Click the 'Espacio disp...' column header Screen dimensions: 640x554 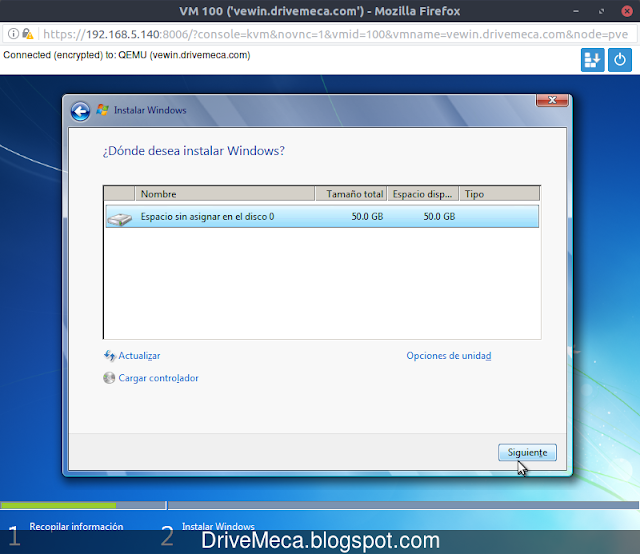(x=423, y=194)
